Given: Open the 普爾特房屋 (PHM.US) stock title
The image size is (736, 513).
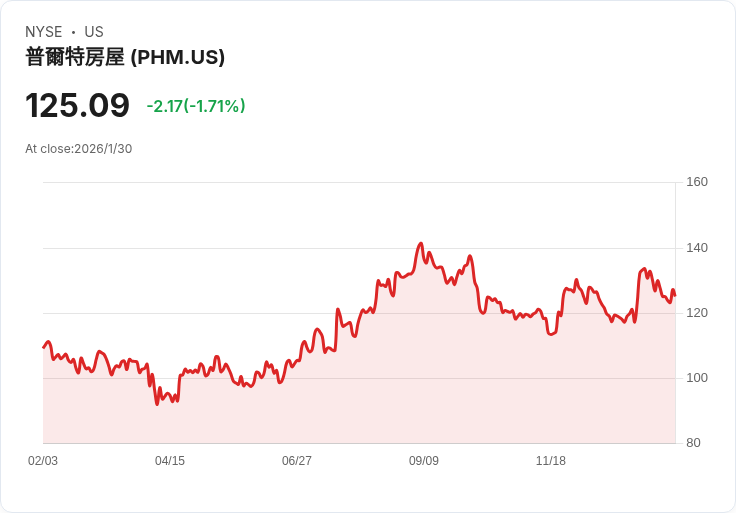Looking at the screenshot, I should [125, 57].
